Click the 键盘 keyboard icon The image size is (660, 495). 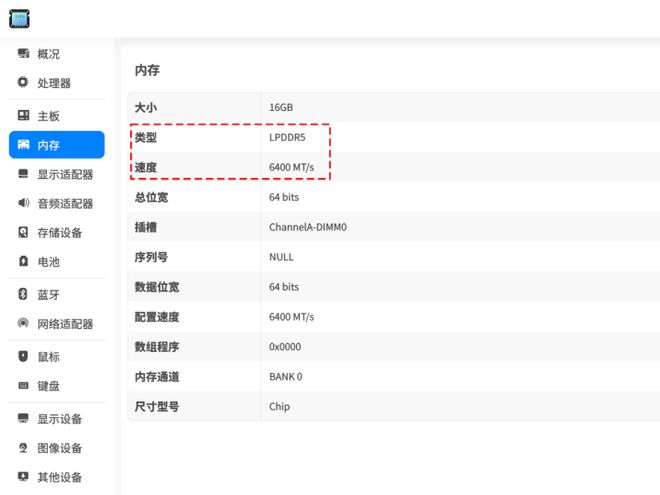(23, 386)
